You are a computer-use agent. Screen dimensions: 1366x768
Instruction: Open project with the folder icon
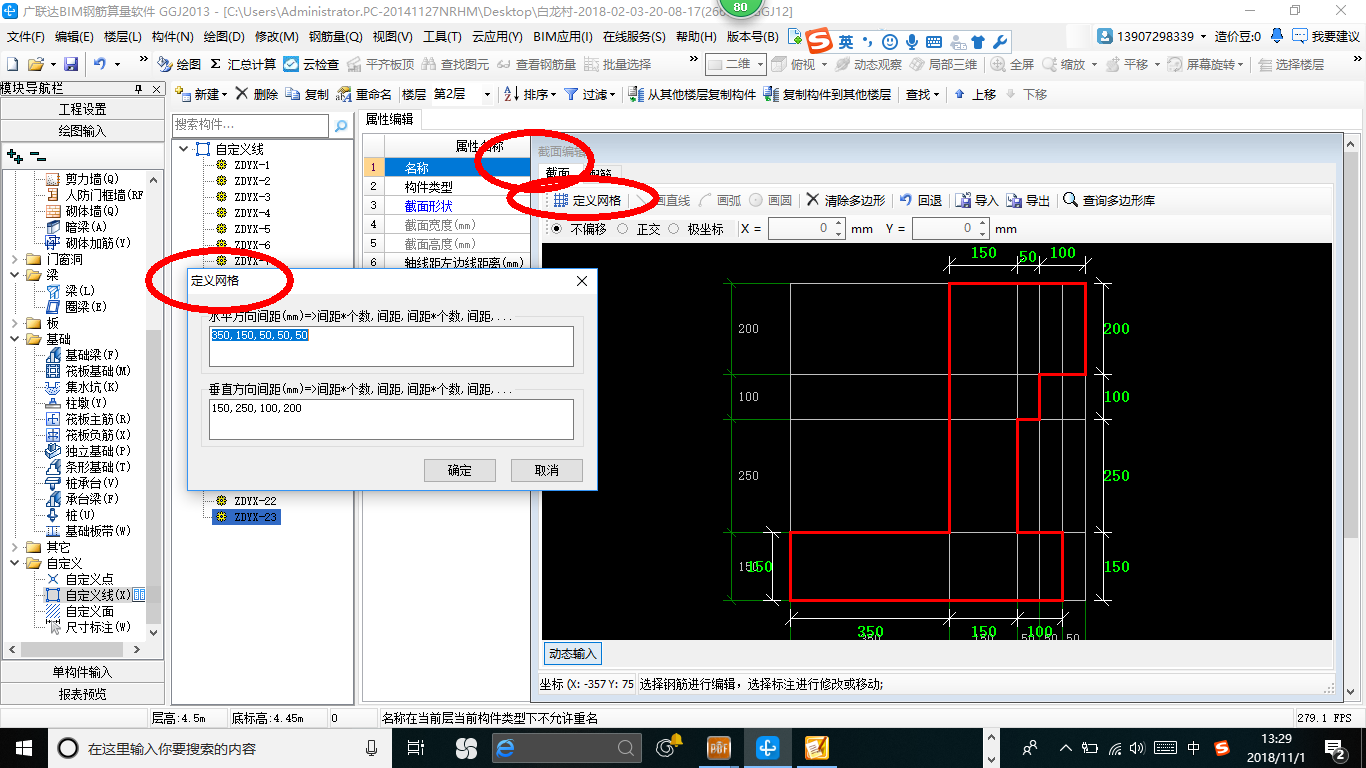[x=36, y=64]
